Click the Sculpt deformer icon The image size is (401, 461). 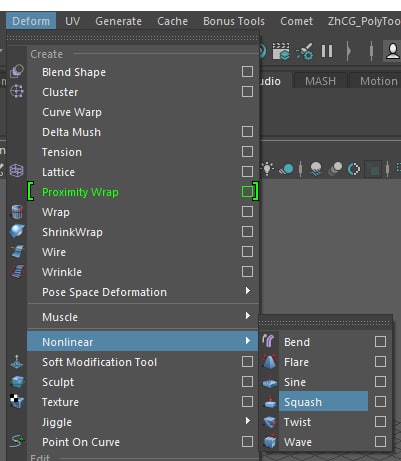(x=17, y=382)
